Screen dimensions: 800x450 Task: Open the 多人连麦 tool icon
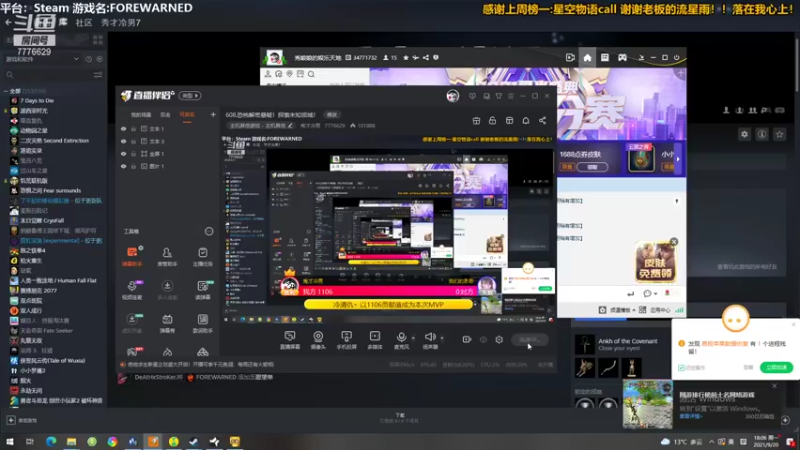point(167,289)
